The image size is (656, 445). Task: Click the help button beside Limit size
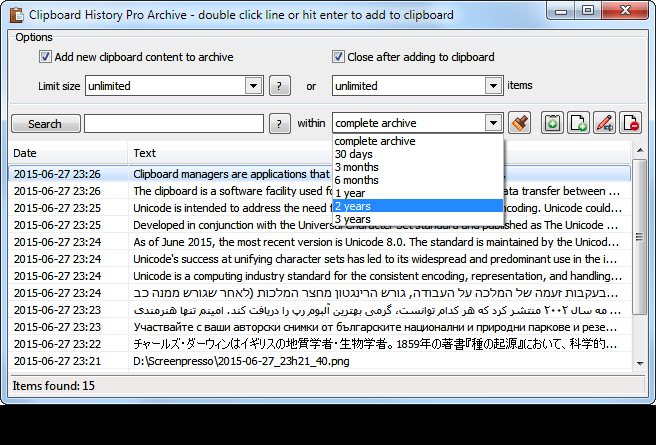click(x=282, y=86)
